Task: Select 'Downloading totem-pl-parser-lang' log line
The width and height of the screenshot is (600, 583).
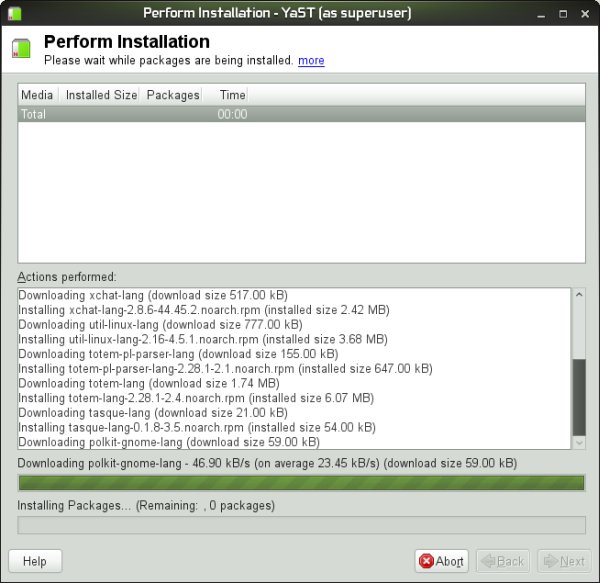Action: click(x=178, y=354)
